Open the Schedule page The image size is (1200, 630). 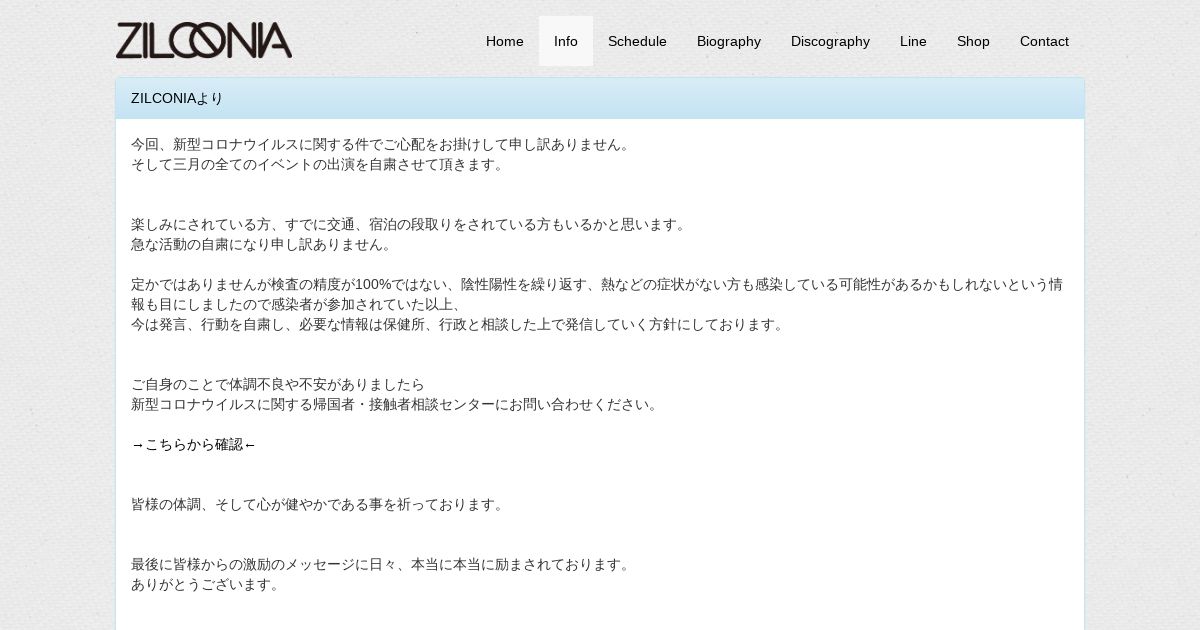point(637,41)
